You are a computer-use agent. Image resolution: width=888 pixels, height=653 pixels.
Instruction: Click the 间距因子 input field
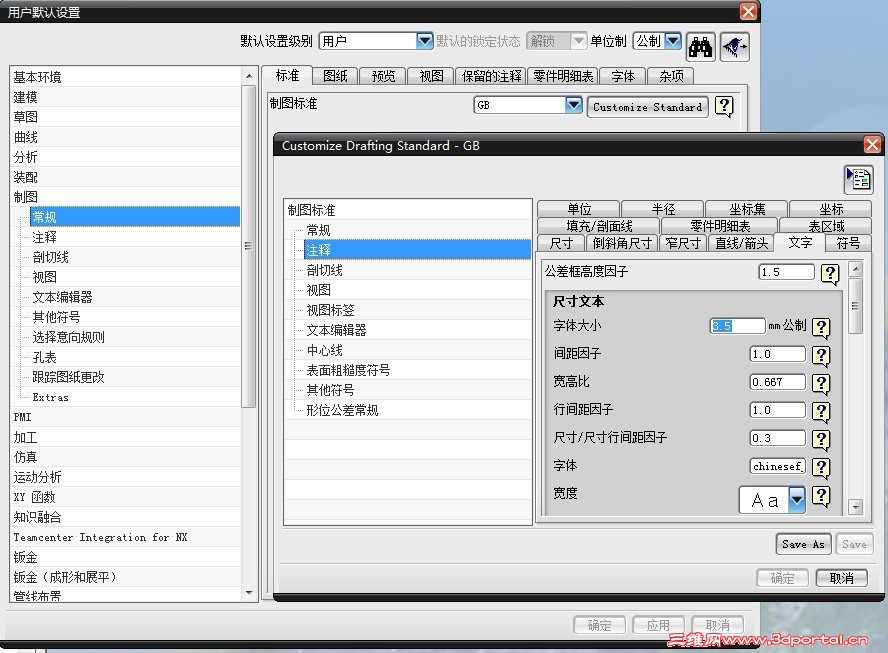pos(778,354)
